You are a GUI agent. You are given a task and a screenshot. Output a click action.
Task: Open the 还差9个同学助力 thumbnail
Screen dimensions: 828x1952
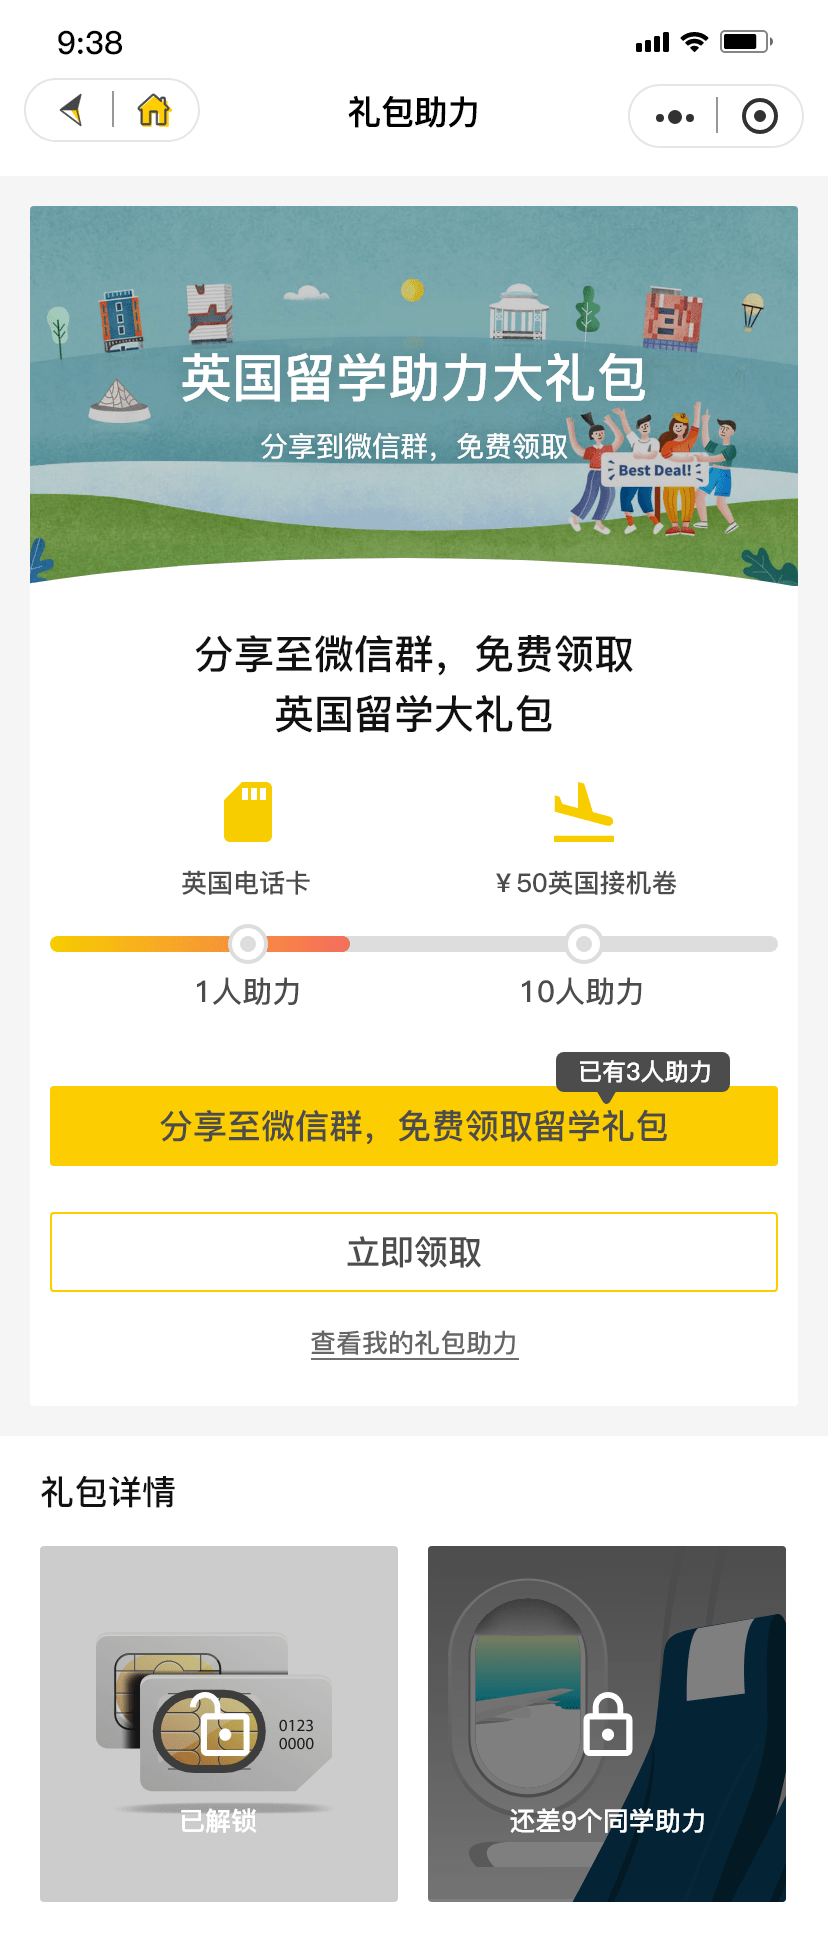(x=607, y=1724)
